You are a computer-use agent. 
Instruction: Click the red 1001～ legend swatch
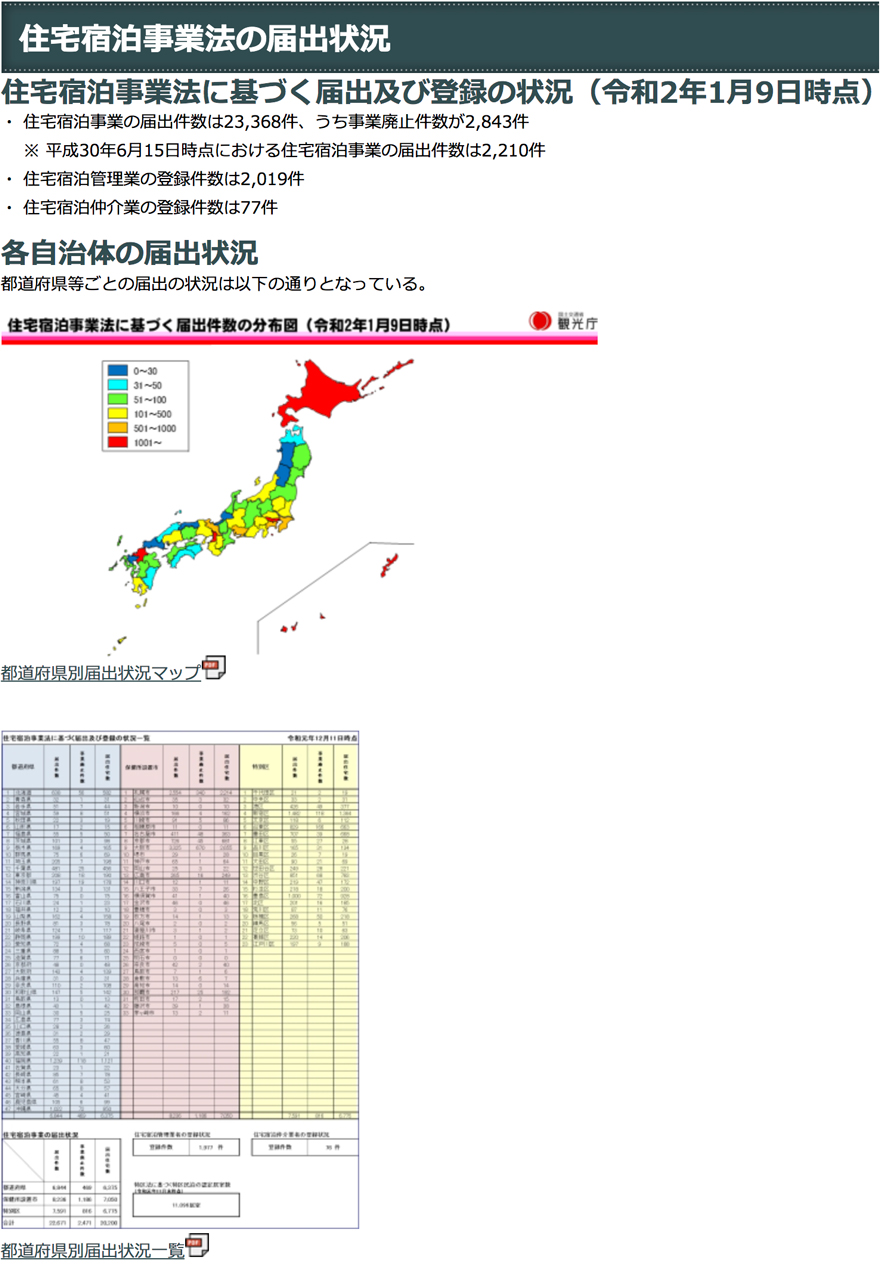pyautogui.click(x=117, y=441)
